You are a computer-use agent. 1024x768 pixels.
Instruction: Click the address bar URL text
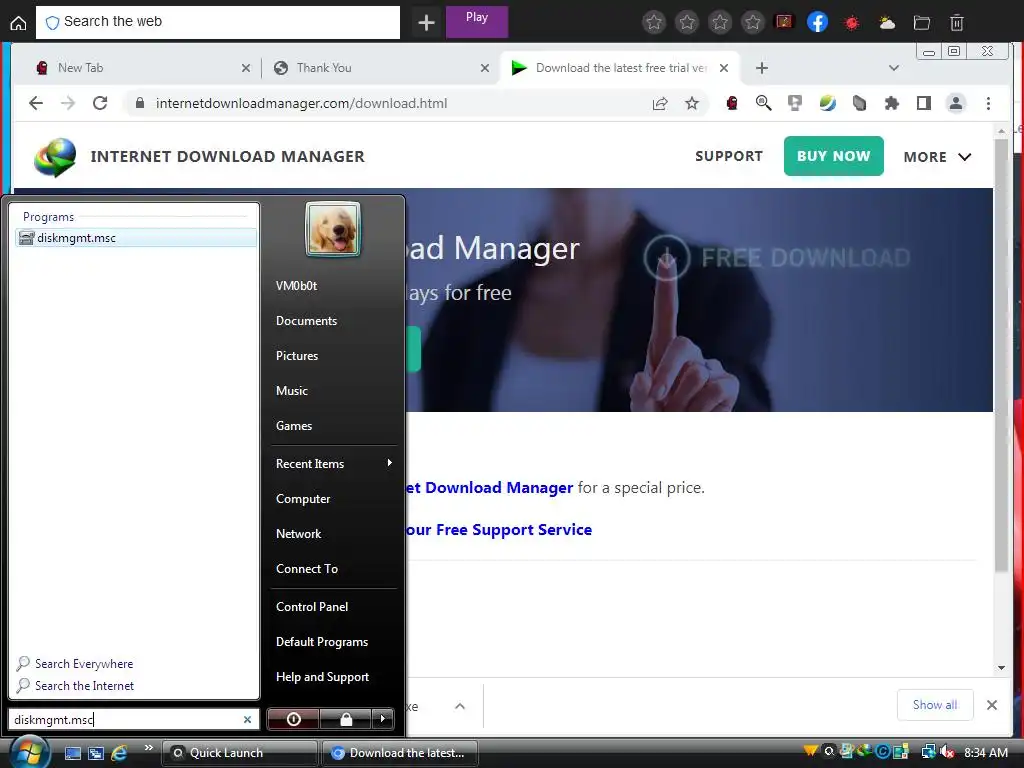pyautogui.click(x=301, y=103)
